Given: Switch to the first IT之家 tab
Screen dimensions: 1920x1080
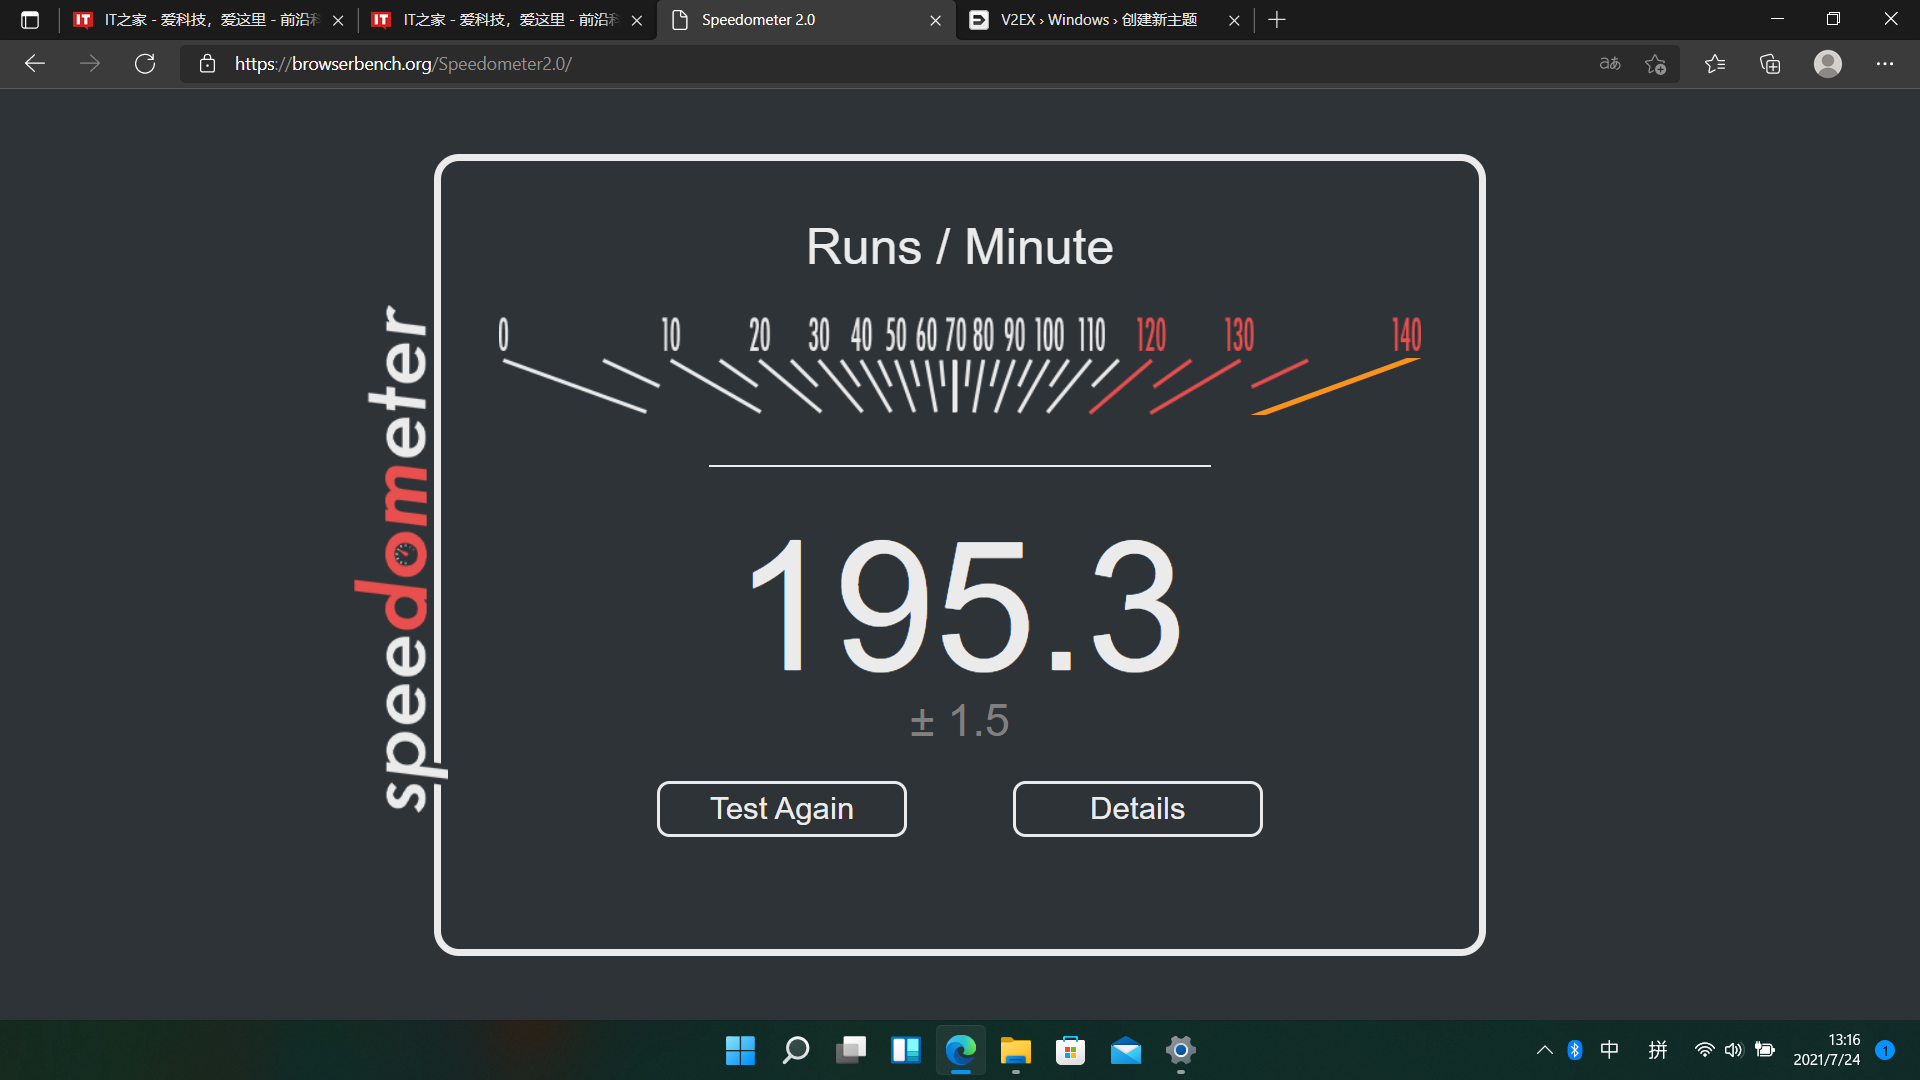Looking at the screenshot, I should coord(200,20).
